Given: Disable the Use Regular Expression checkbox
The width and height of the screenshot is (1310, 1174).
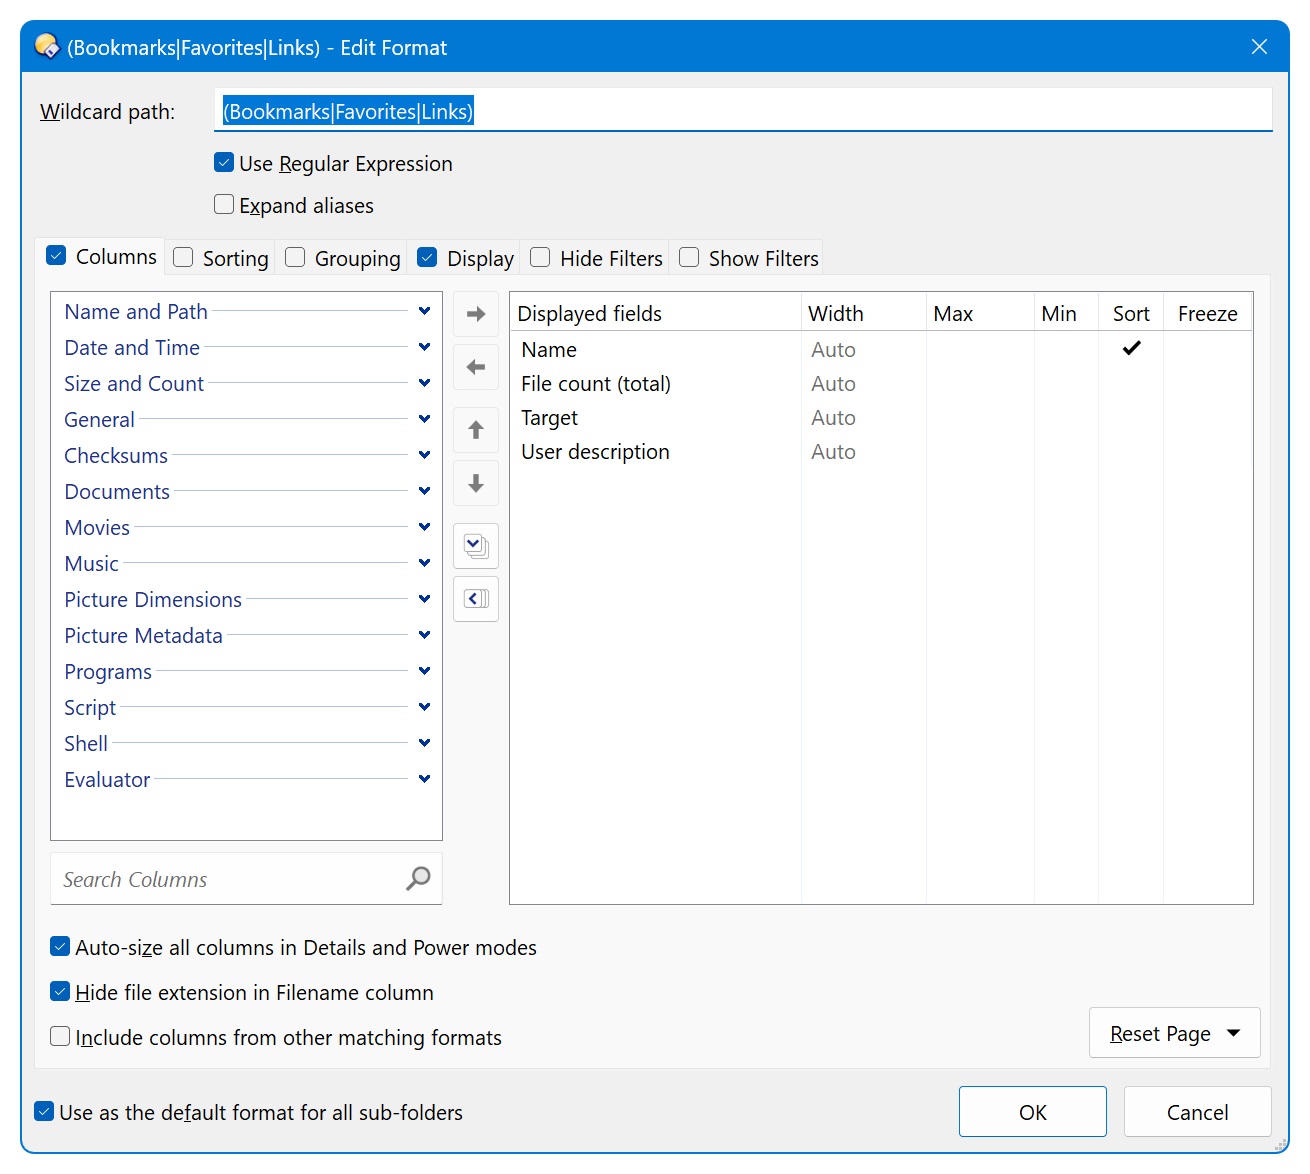Looking at the screenshot, I should coord(223,162).
